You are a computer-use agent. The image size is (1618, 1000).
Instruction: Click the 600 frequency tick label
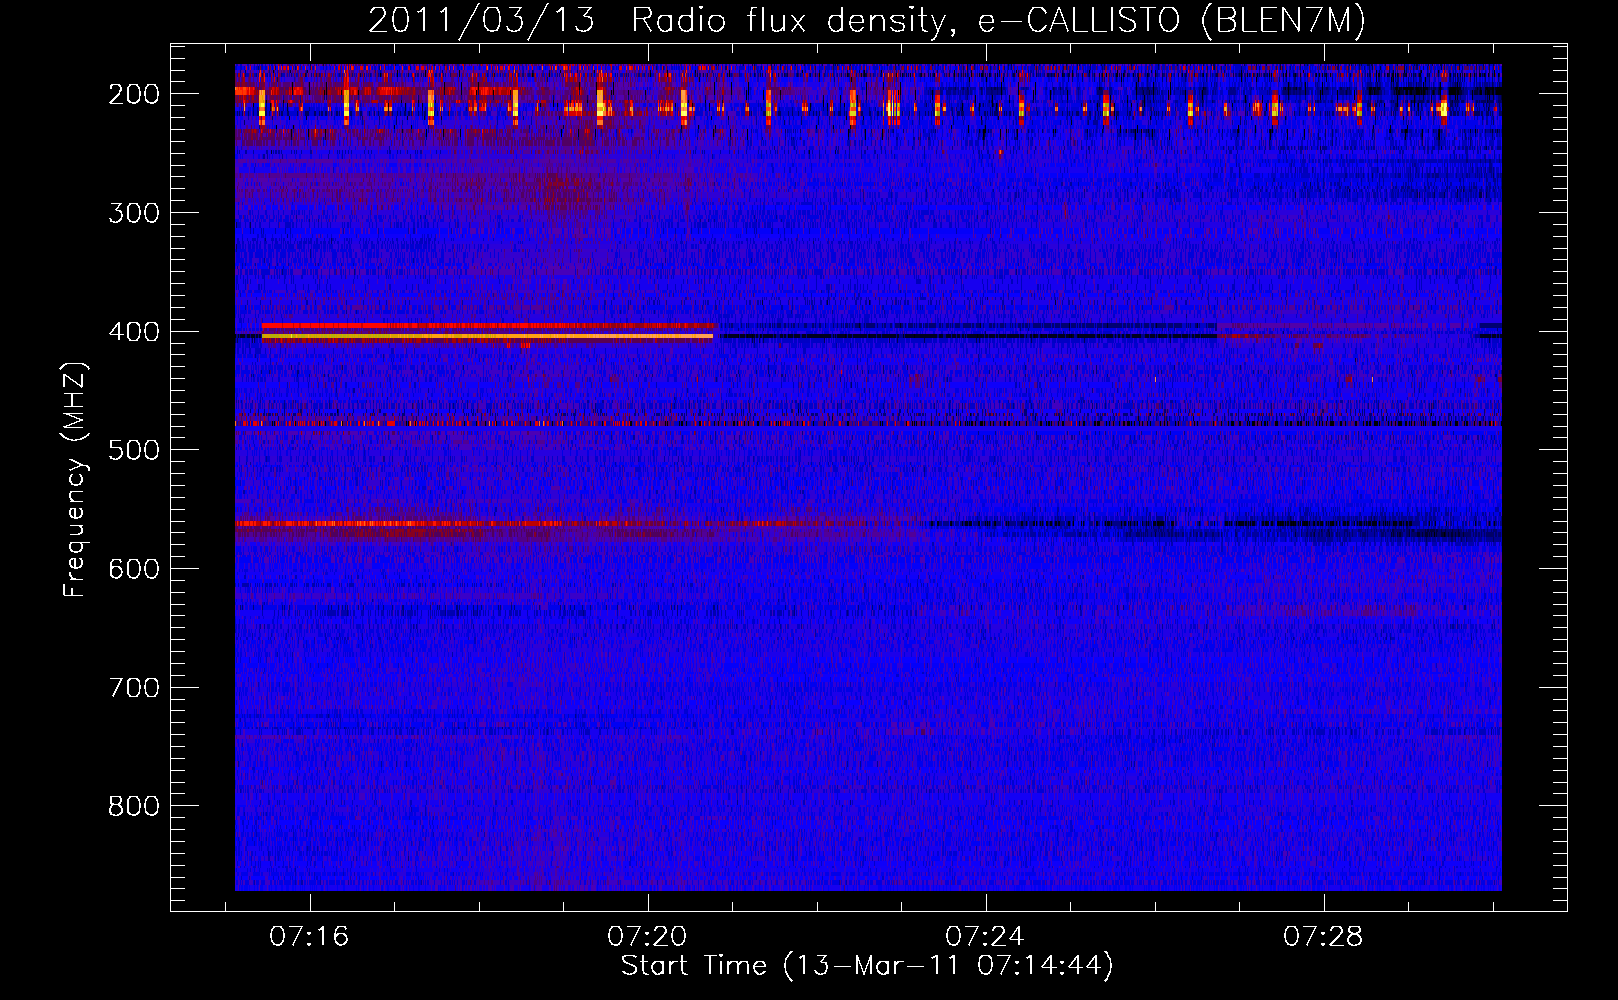pyautogui.click(x=133, y=569)
